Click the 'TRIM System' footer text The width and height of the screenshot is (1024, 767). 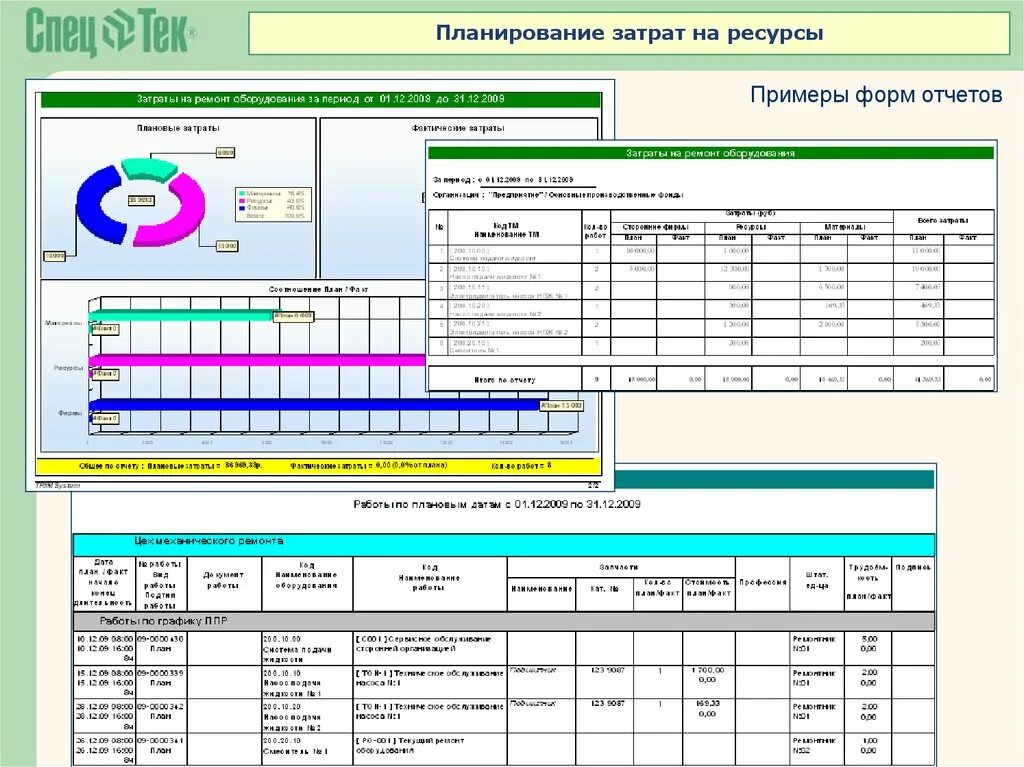[57, 485]
